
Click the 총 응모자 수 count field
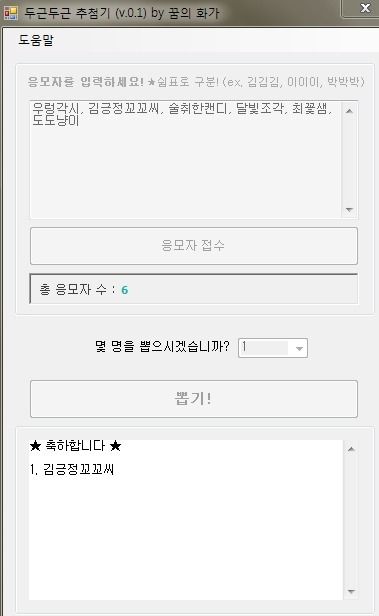point(194,289)
